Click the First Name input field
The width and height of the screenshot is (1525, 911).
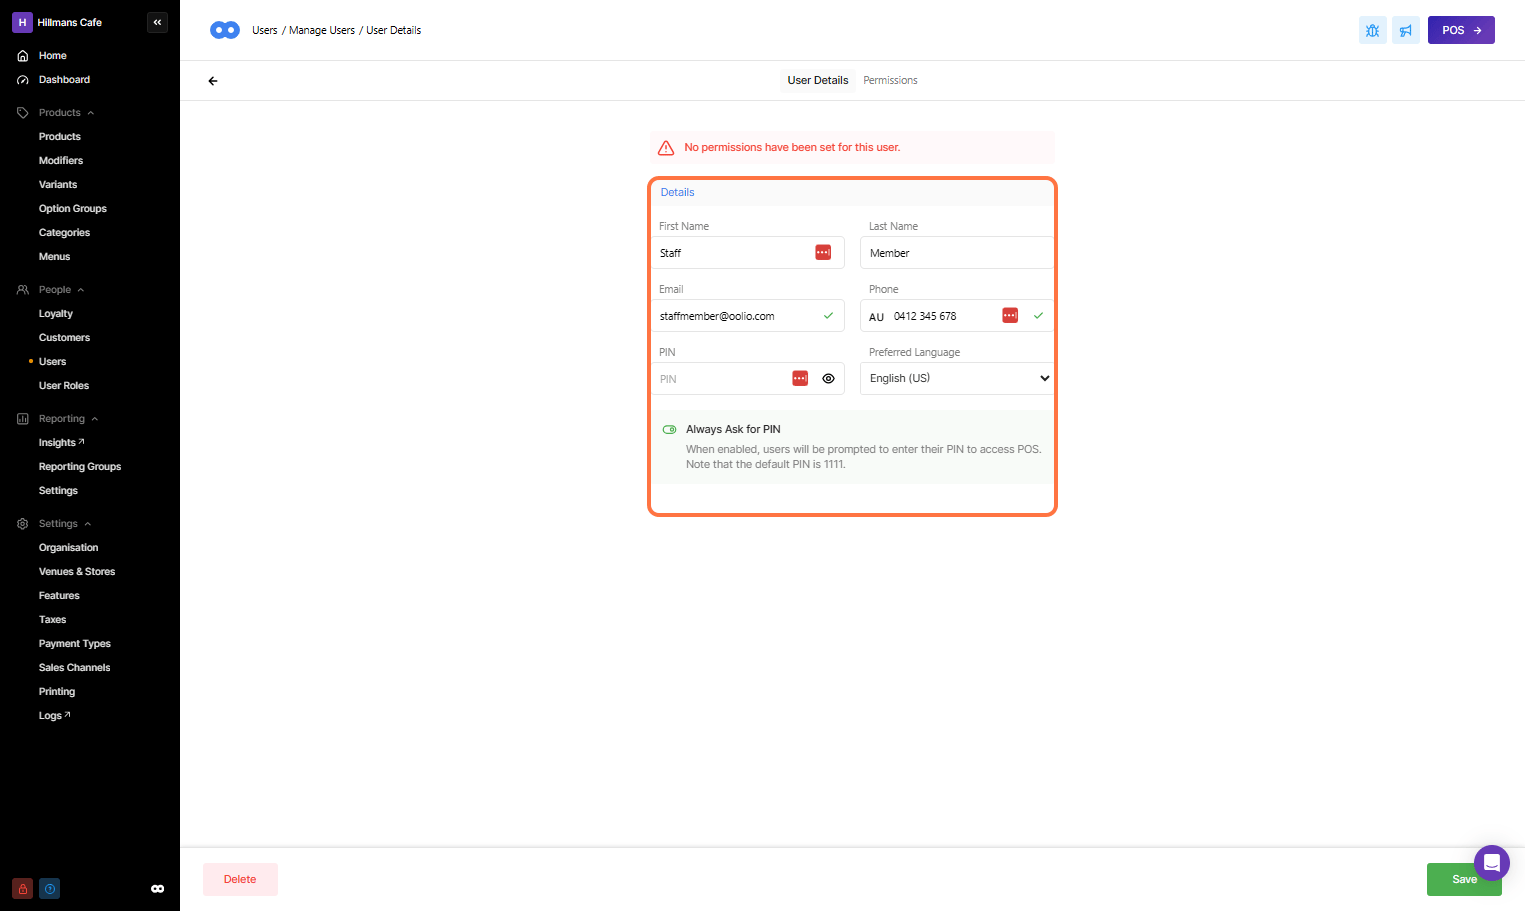pos(747,253)
